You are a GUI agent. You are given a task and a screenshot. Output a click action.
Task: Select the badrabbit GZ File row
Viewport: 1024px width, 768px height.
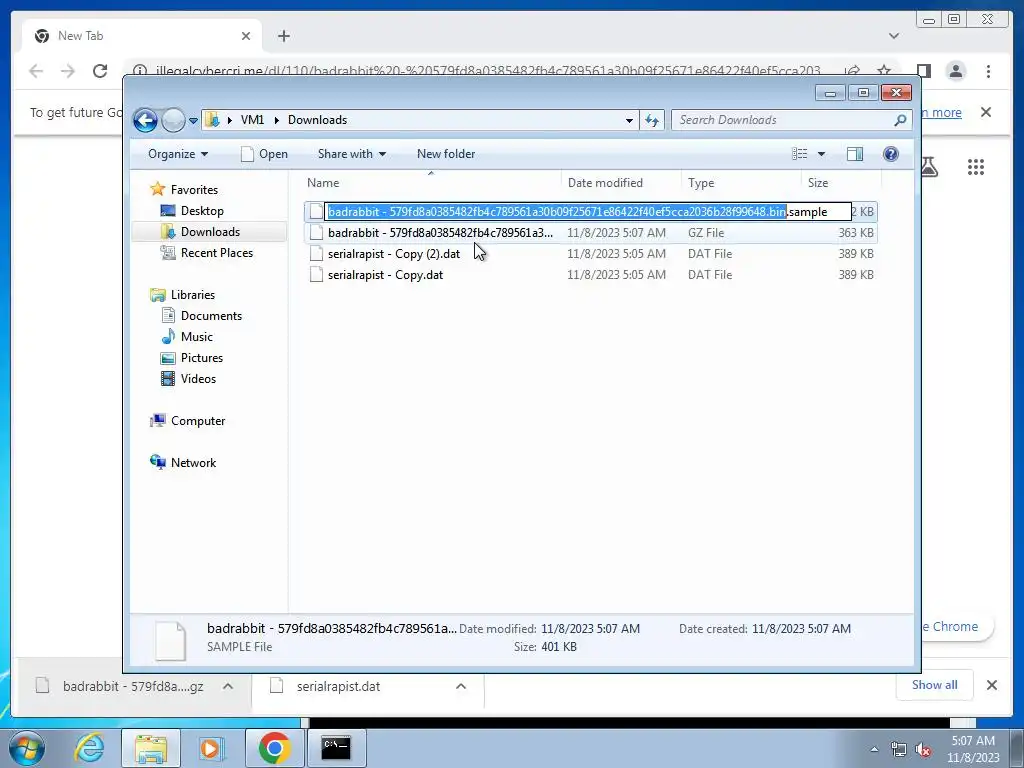(x=590, y=232)
